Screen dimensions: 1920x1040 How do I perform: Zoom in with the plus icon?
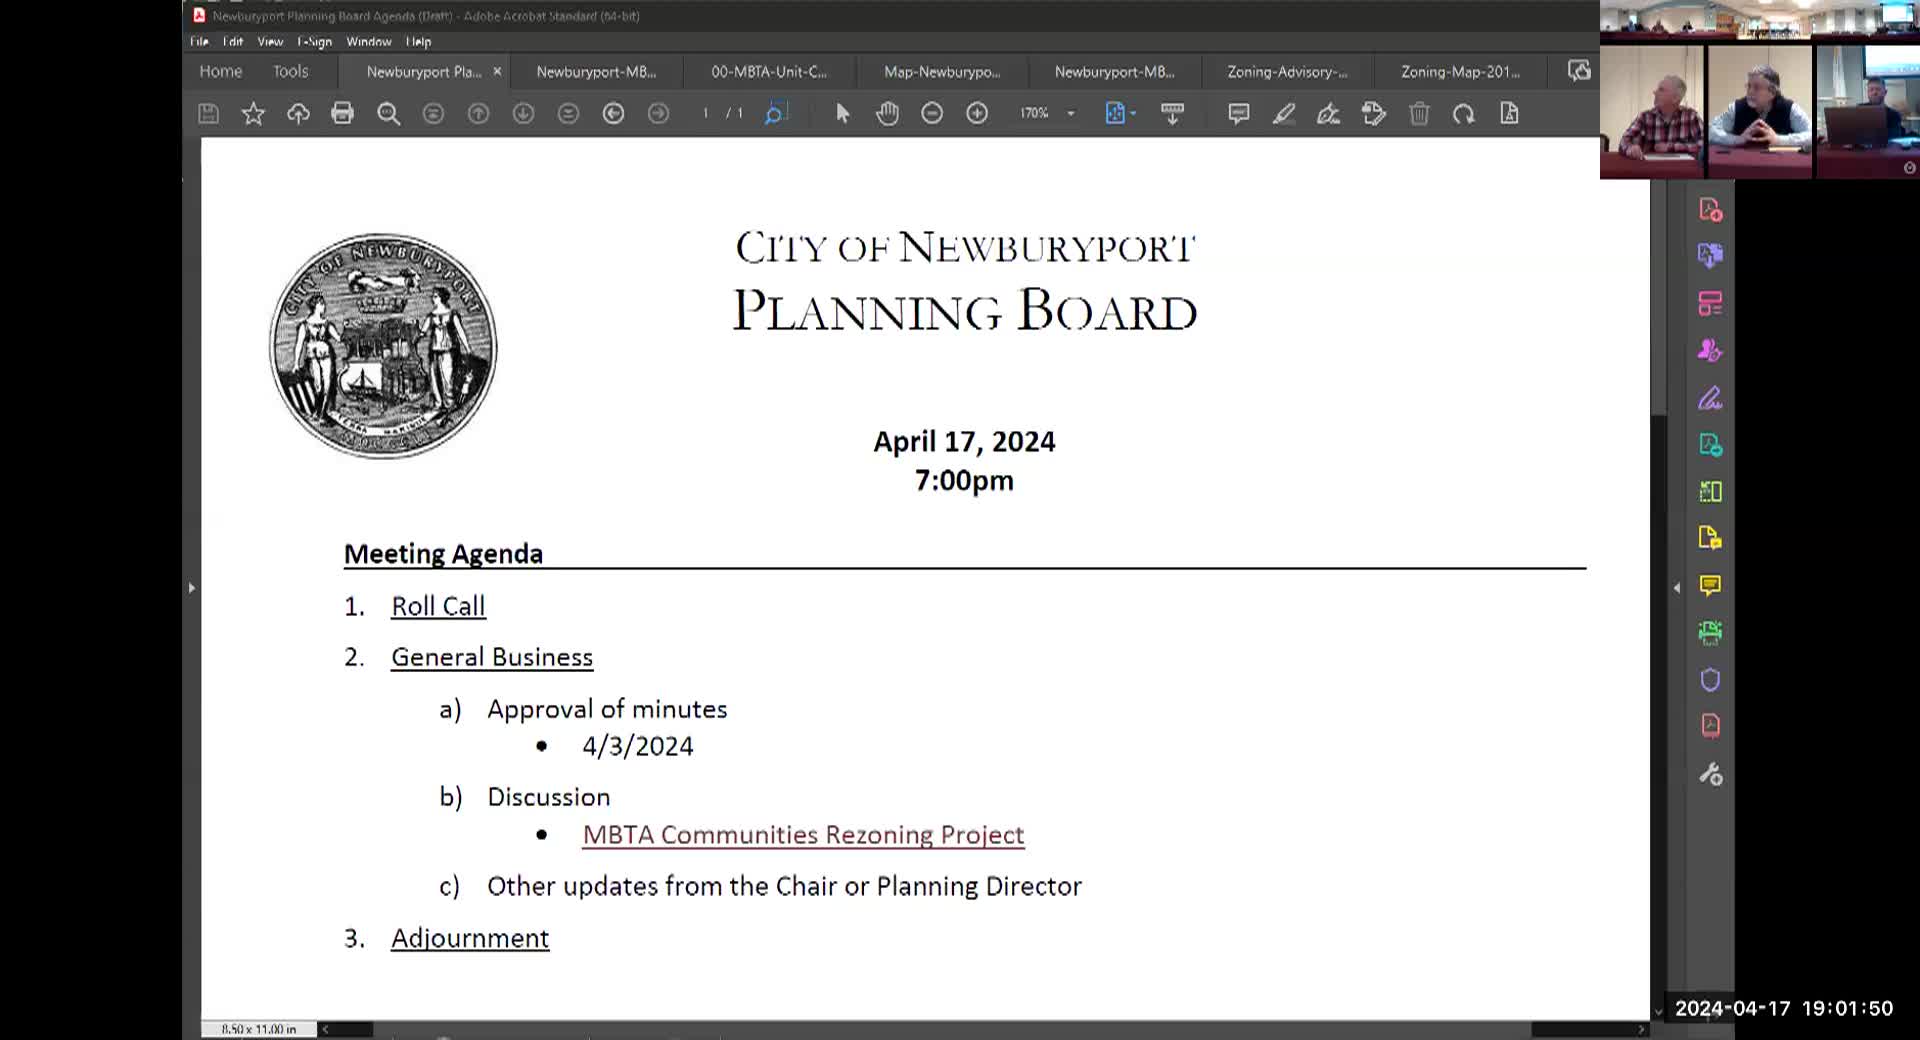[x=977, y=114]
